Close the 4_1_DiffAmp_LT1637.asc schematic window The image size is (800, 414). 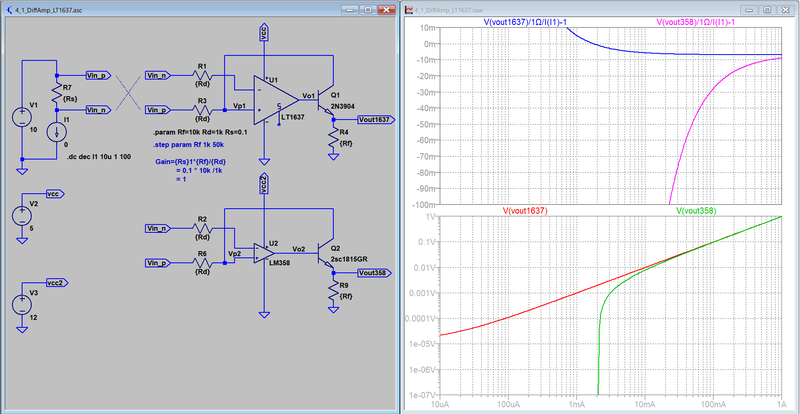pyautogui.click(x=386, y=9)
